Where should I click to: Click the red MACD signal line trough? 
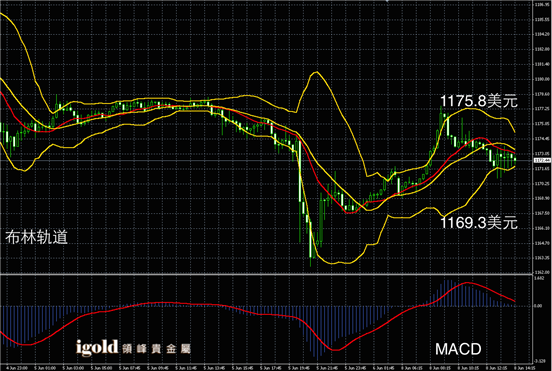pos(335,350)
